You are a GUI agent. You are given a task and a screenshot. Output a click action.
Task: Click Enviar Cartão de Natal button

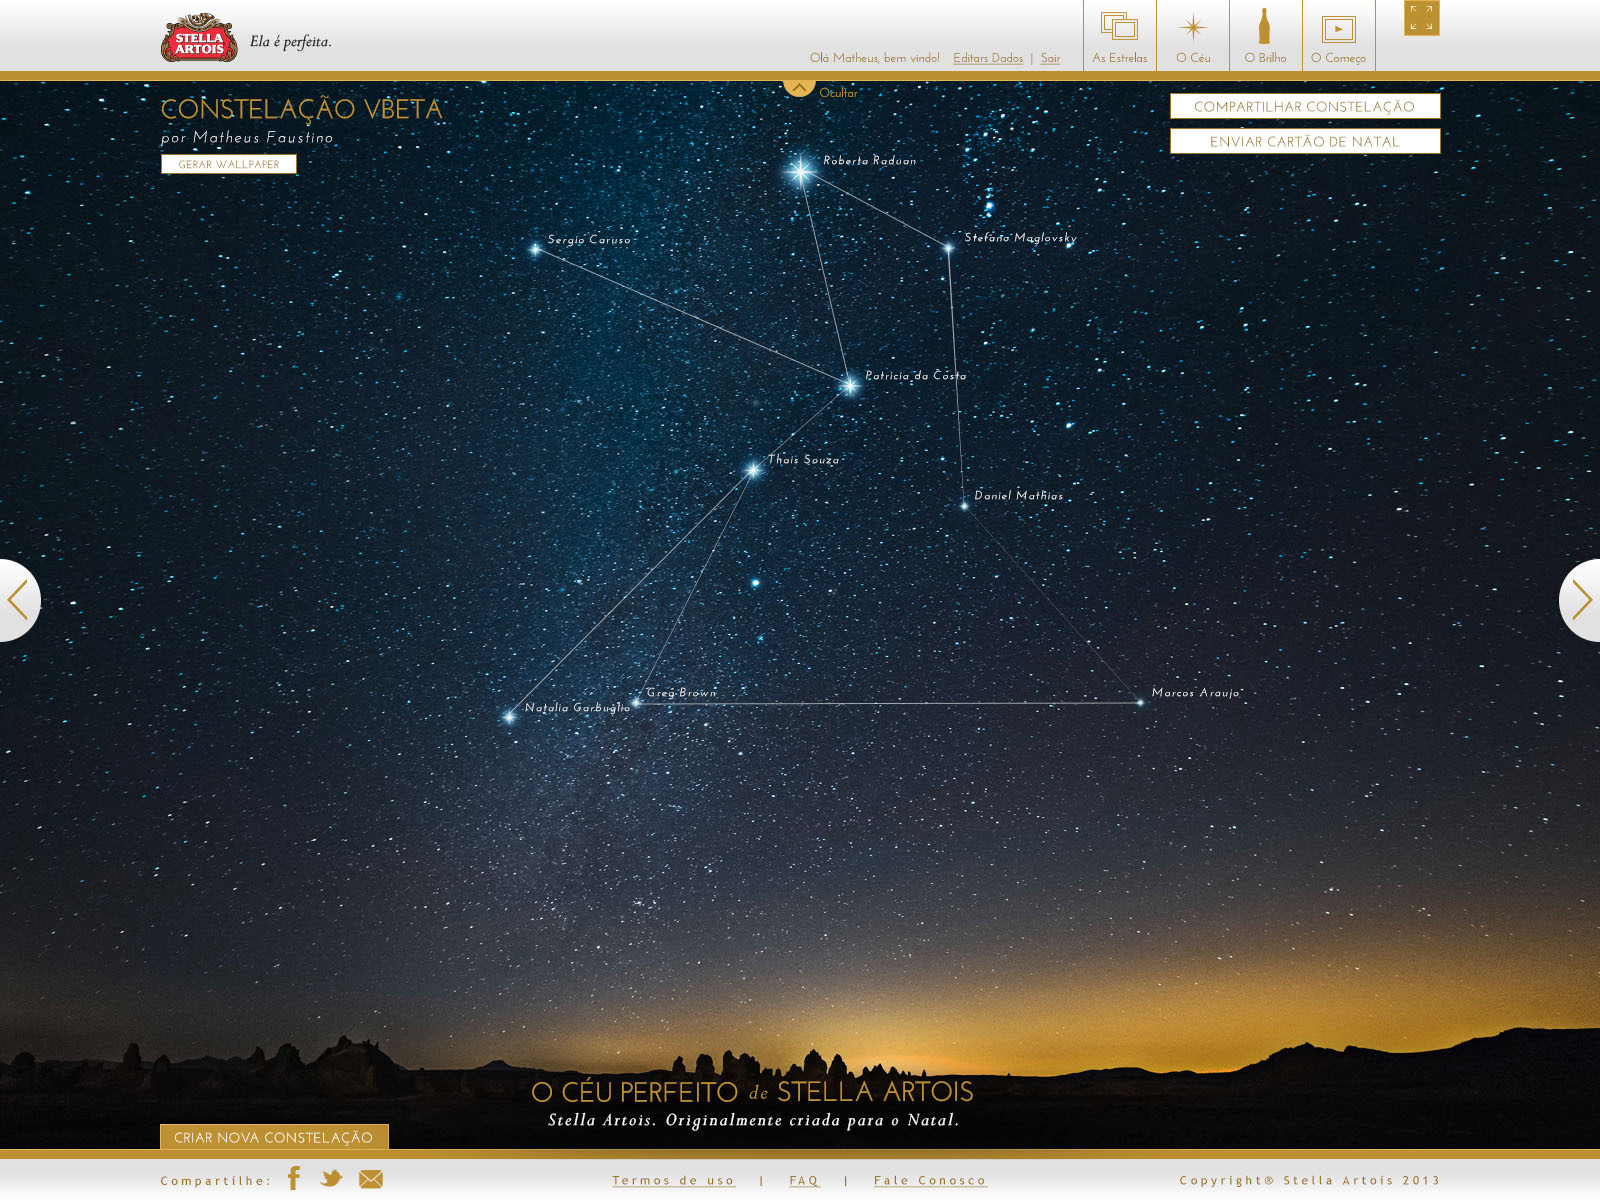(x=1305, y=141)
